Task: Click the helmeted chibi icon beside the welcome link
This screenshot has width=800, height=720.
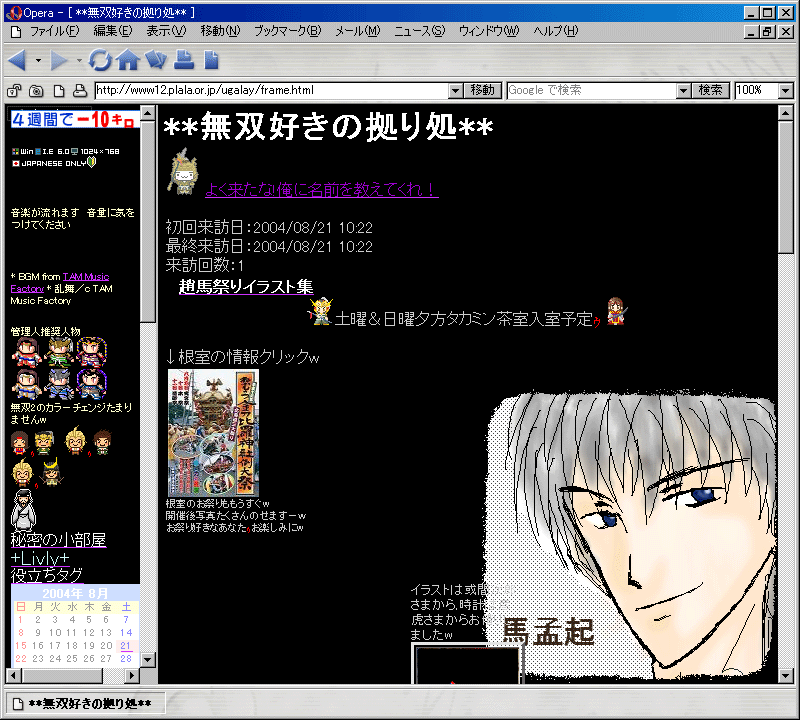Action: 183,171
